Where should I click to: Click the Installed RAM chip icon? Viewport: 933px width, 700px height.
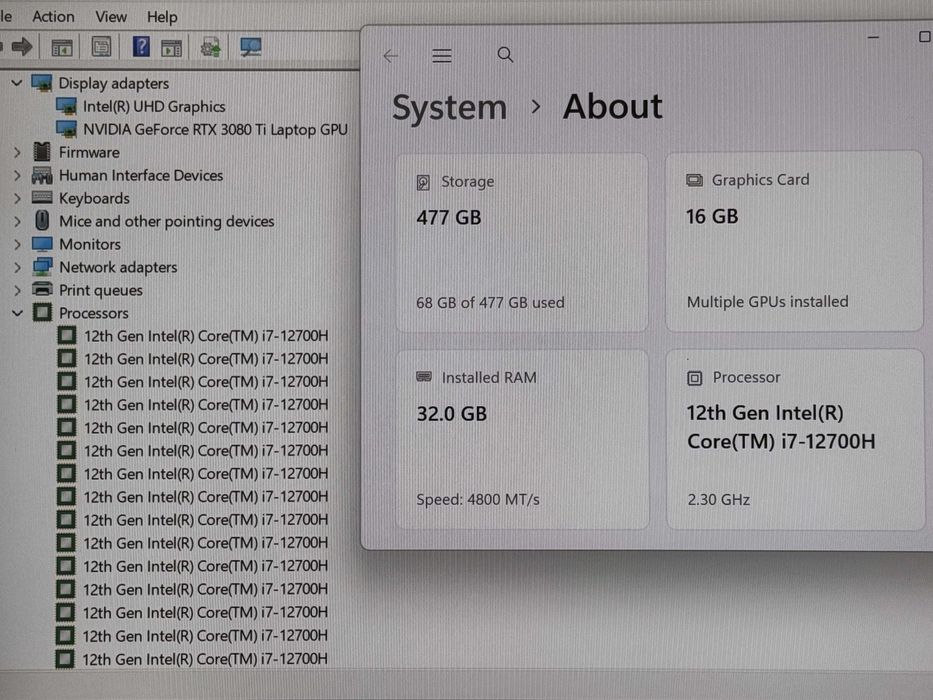tap(424, 377)
